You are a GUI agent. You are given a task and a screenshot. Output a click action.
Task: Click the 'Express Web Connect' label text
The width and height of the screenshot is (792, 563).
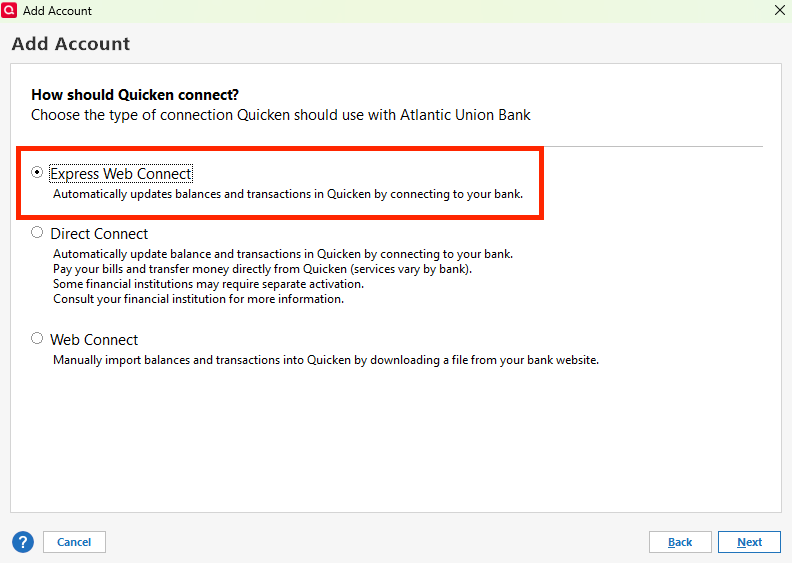point(121,174)
